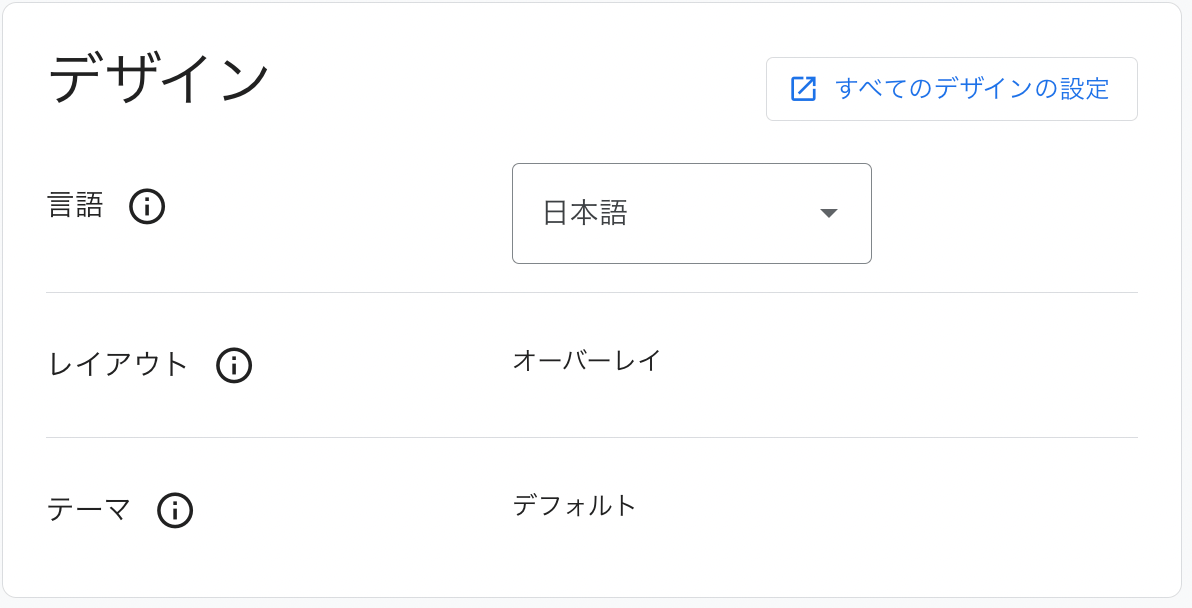Click the すべてのデザインの設定 label text
Image resolution: width=1192 pixels, height=608 pixels.
coord(972,89)
